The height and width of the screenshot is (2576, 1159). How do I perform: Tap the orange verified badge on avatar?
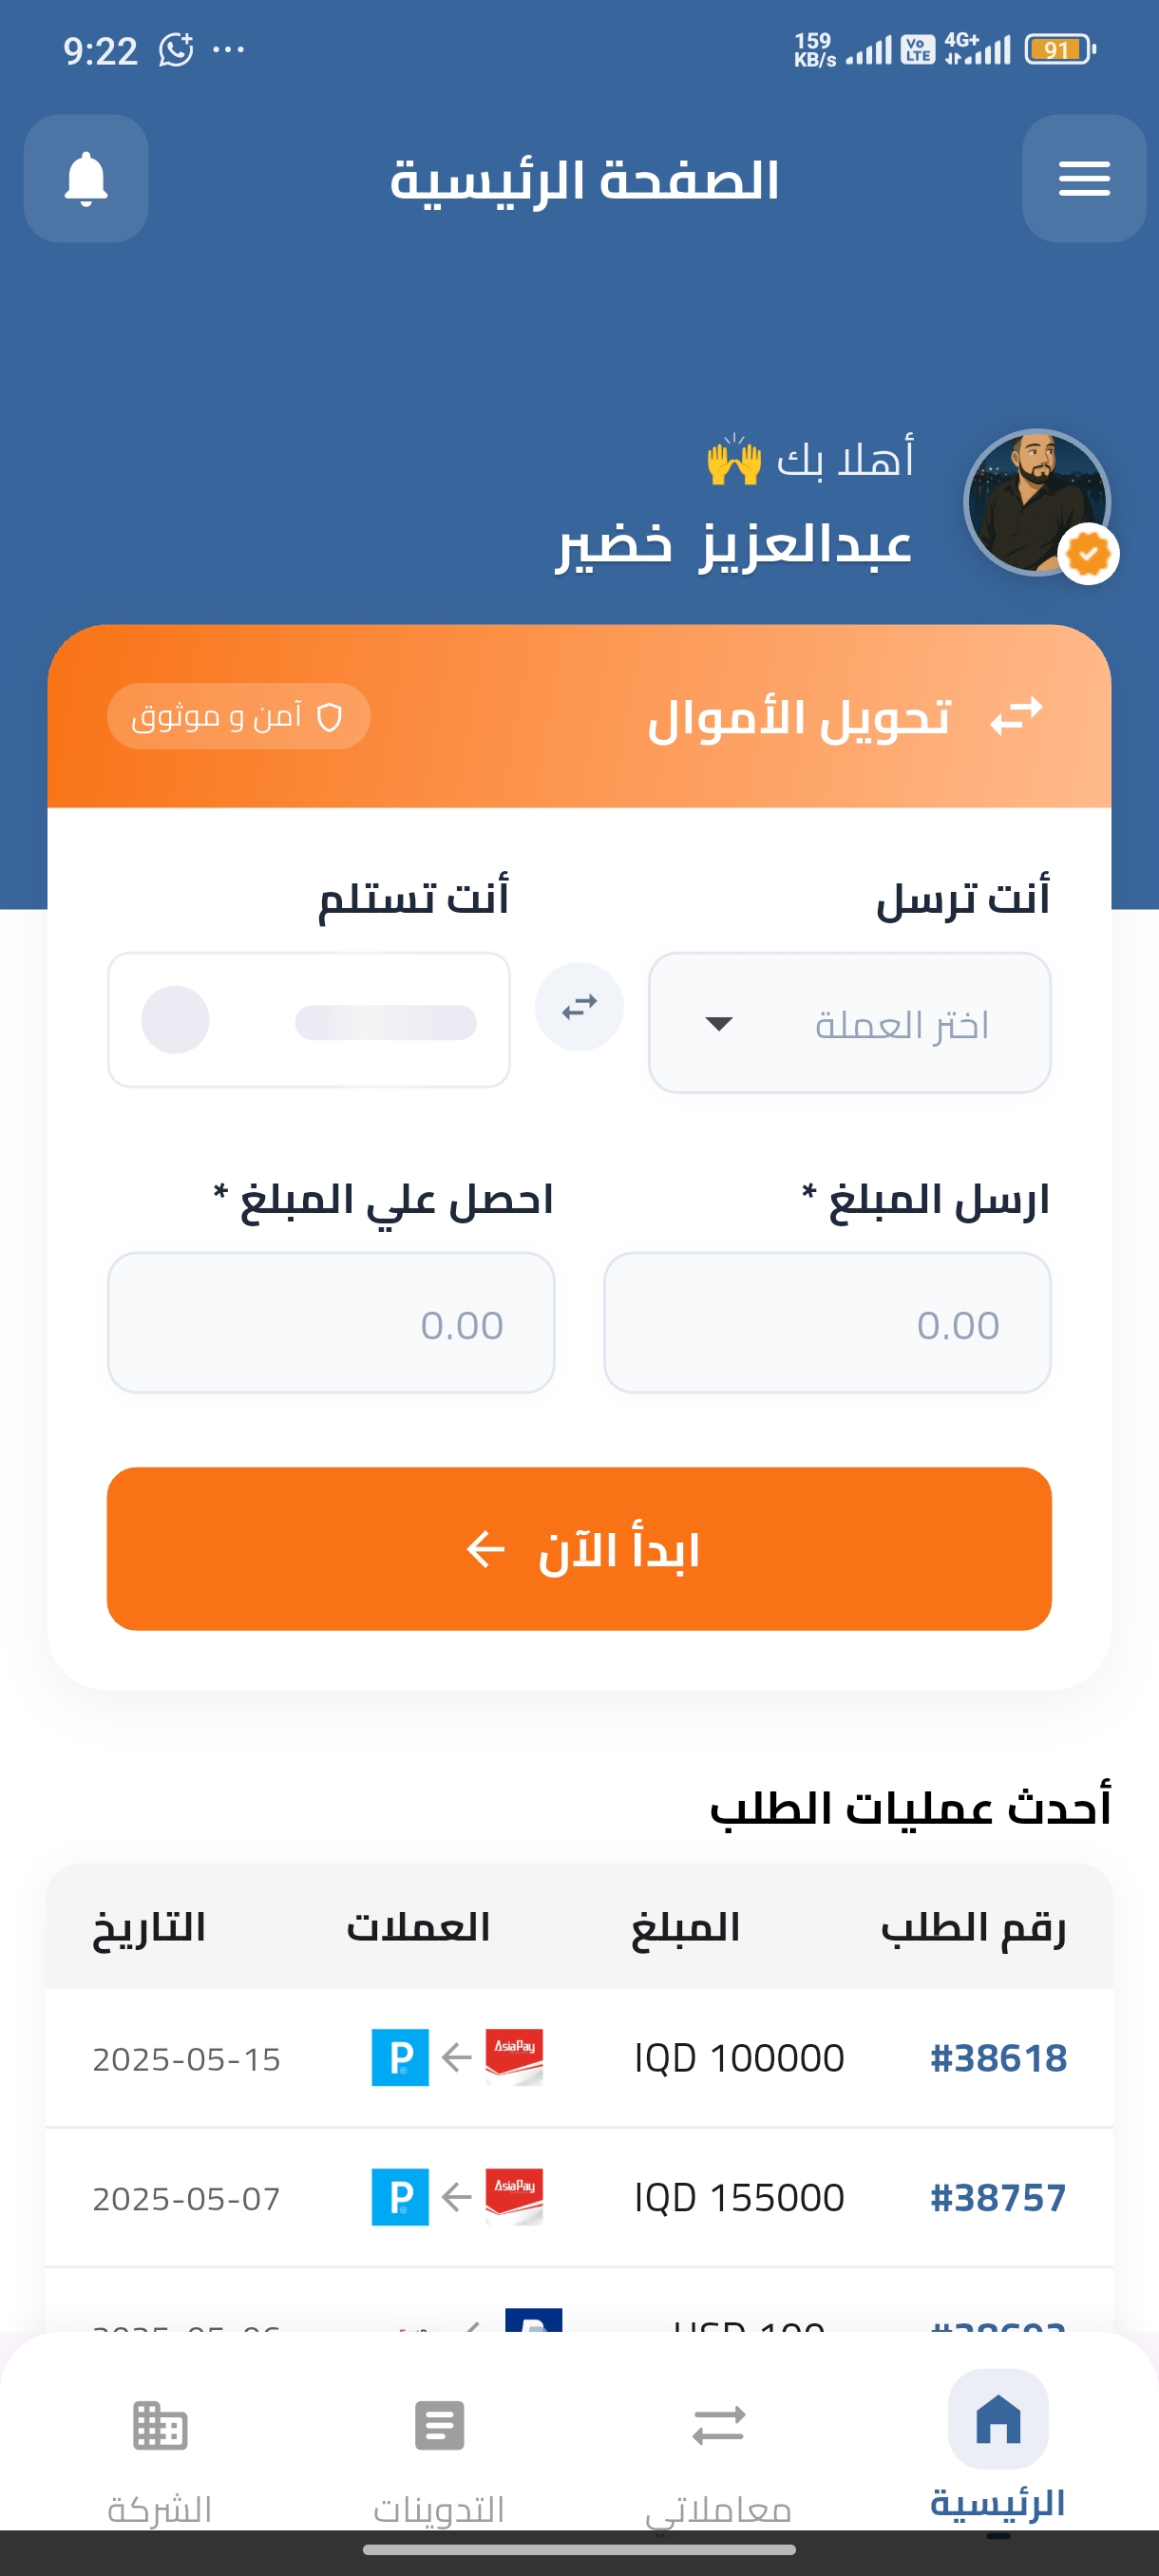tap(1088, 553)
